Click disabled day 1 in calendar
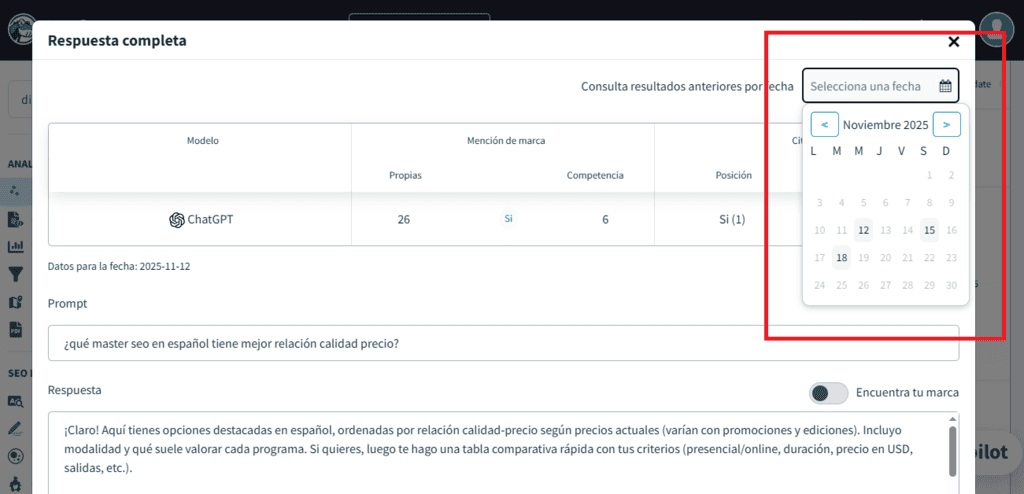Image resolution: width=1024 pixels, height=494 pixels. (929, 175)
